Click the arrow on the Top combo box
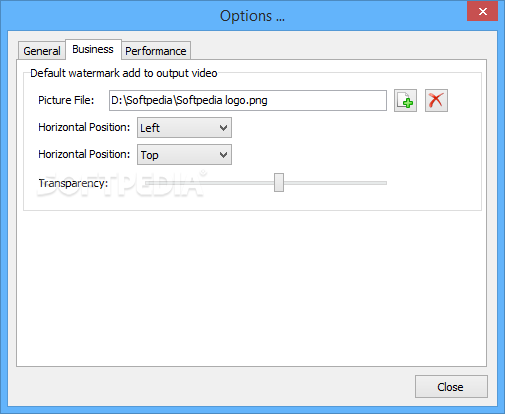Screen dimensions: 505x414 [223, 155]
